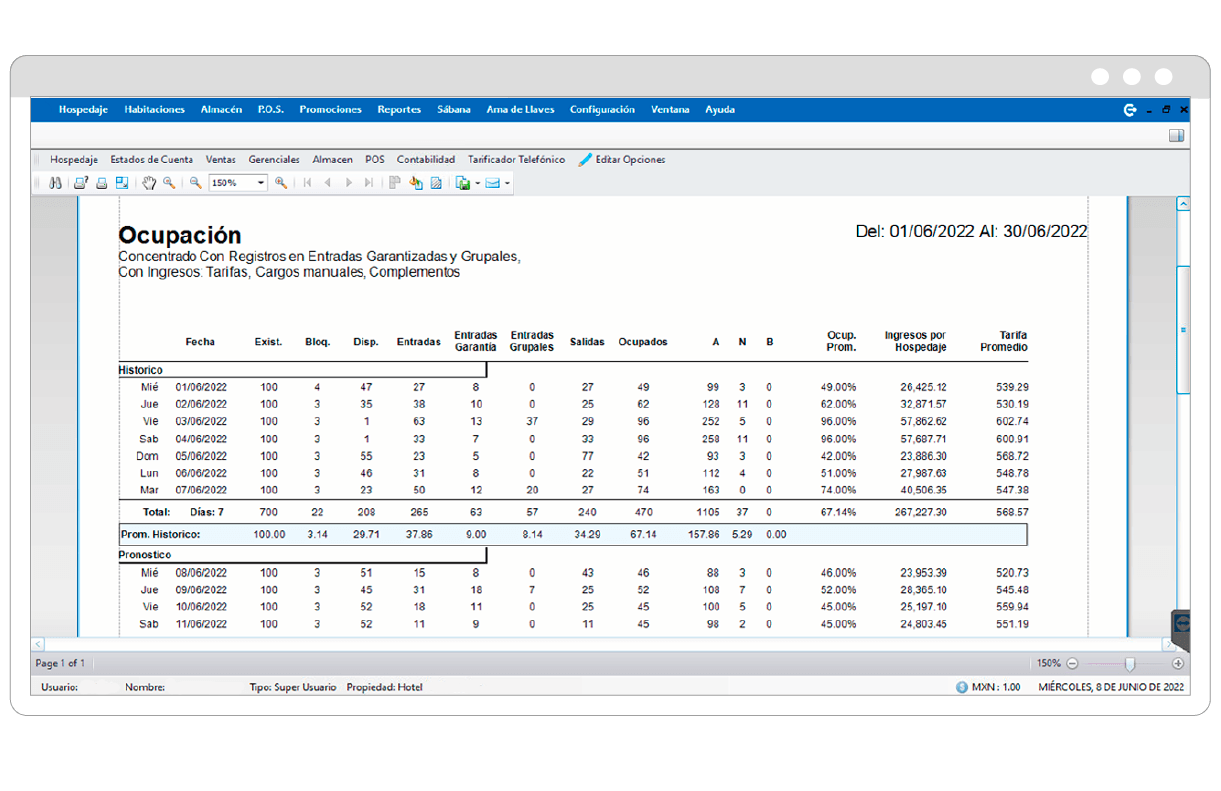Open the Configuración menu
This screenshot has height=791, width=1221.
pyautogui.click(x=602, y=110)
